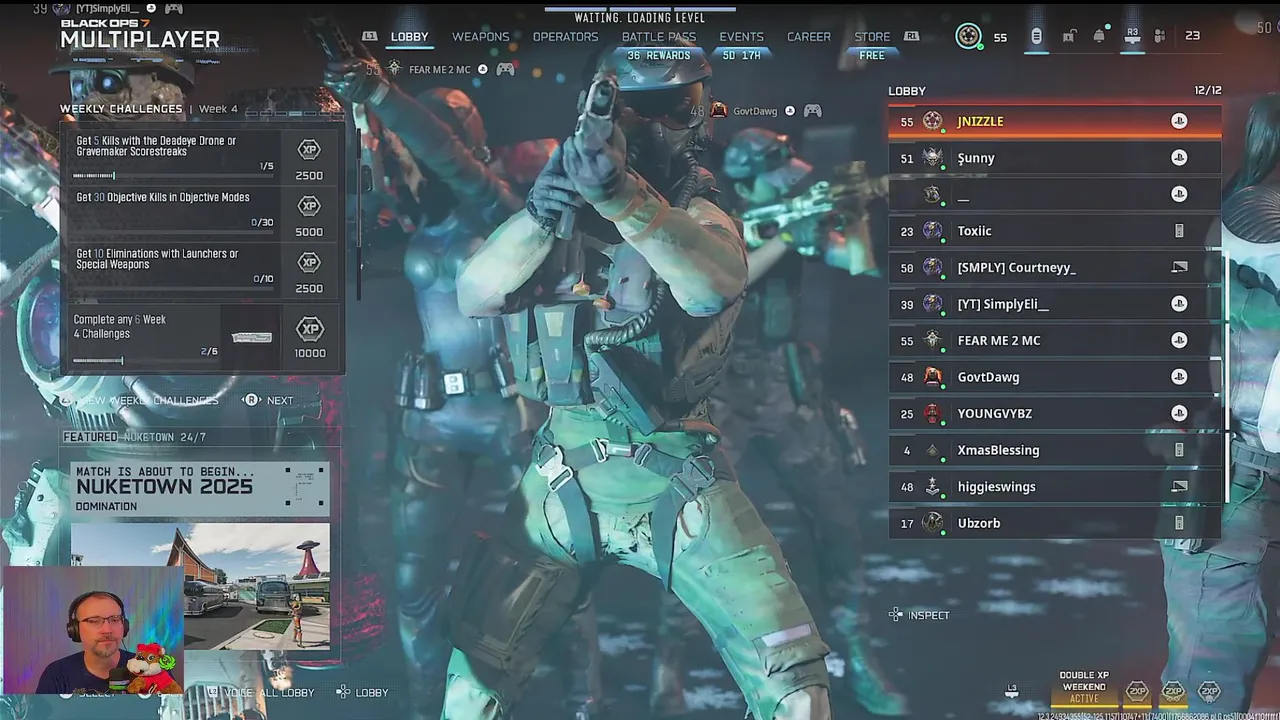Click first double XP token icon
1280x720 pixels.
(x=1137, y=691)
